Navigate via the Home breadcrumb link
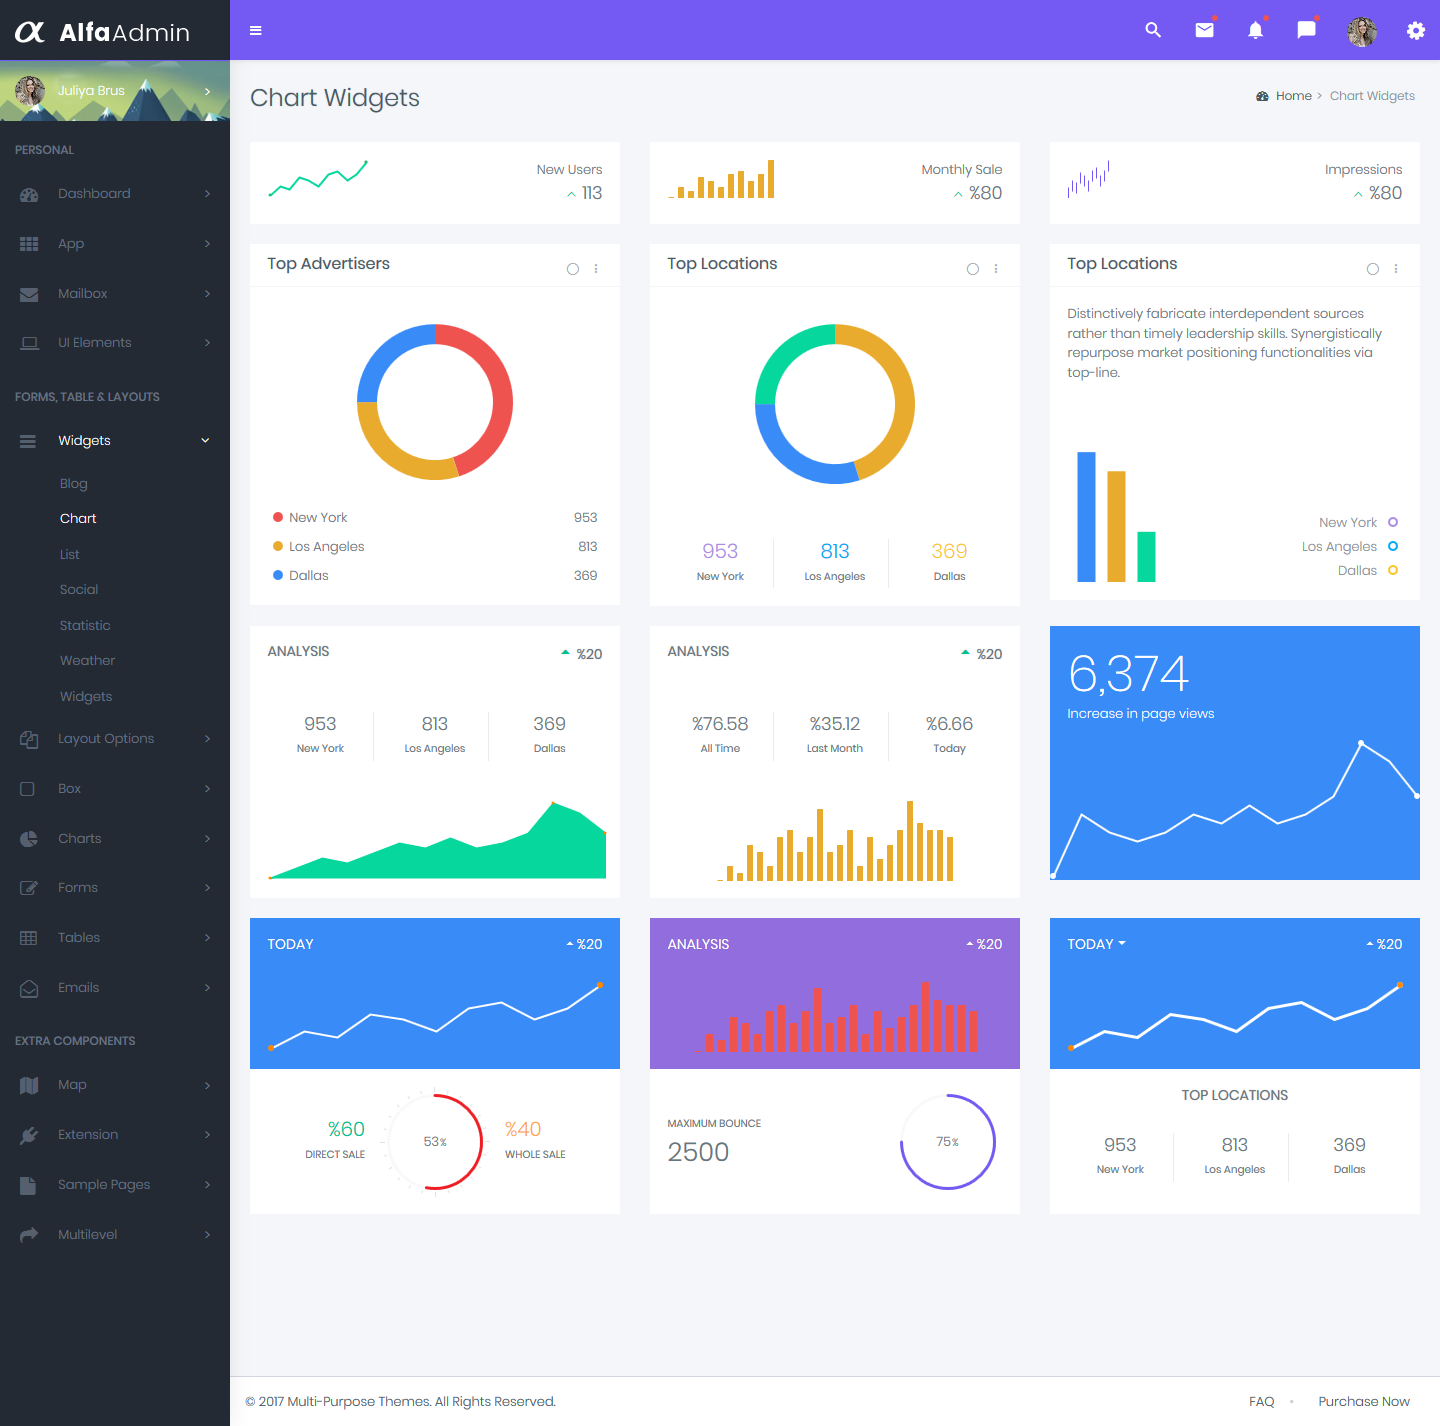The image size is (1440, 1426). pos(1293,95)
